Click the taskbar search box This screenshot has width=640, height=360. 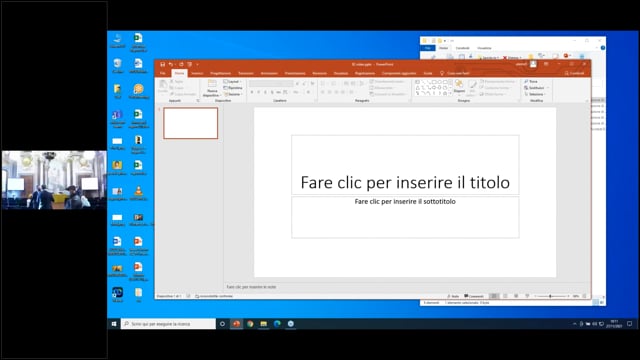tap(168, 324)
